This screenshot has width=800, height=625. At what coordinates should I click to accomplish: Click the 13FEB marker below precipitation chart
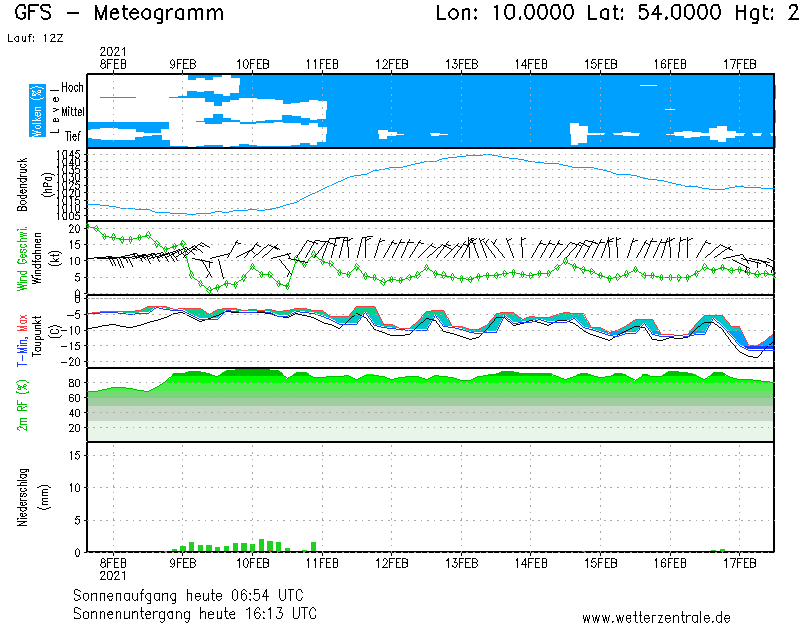(461, 563)
